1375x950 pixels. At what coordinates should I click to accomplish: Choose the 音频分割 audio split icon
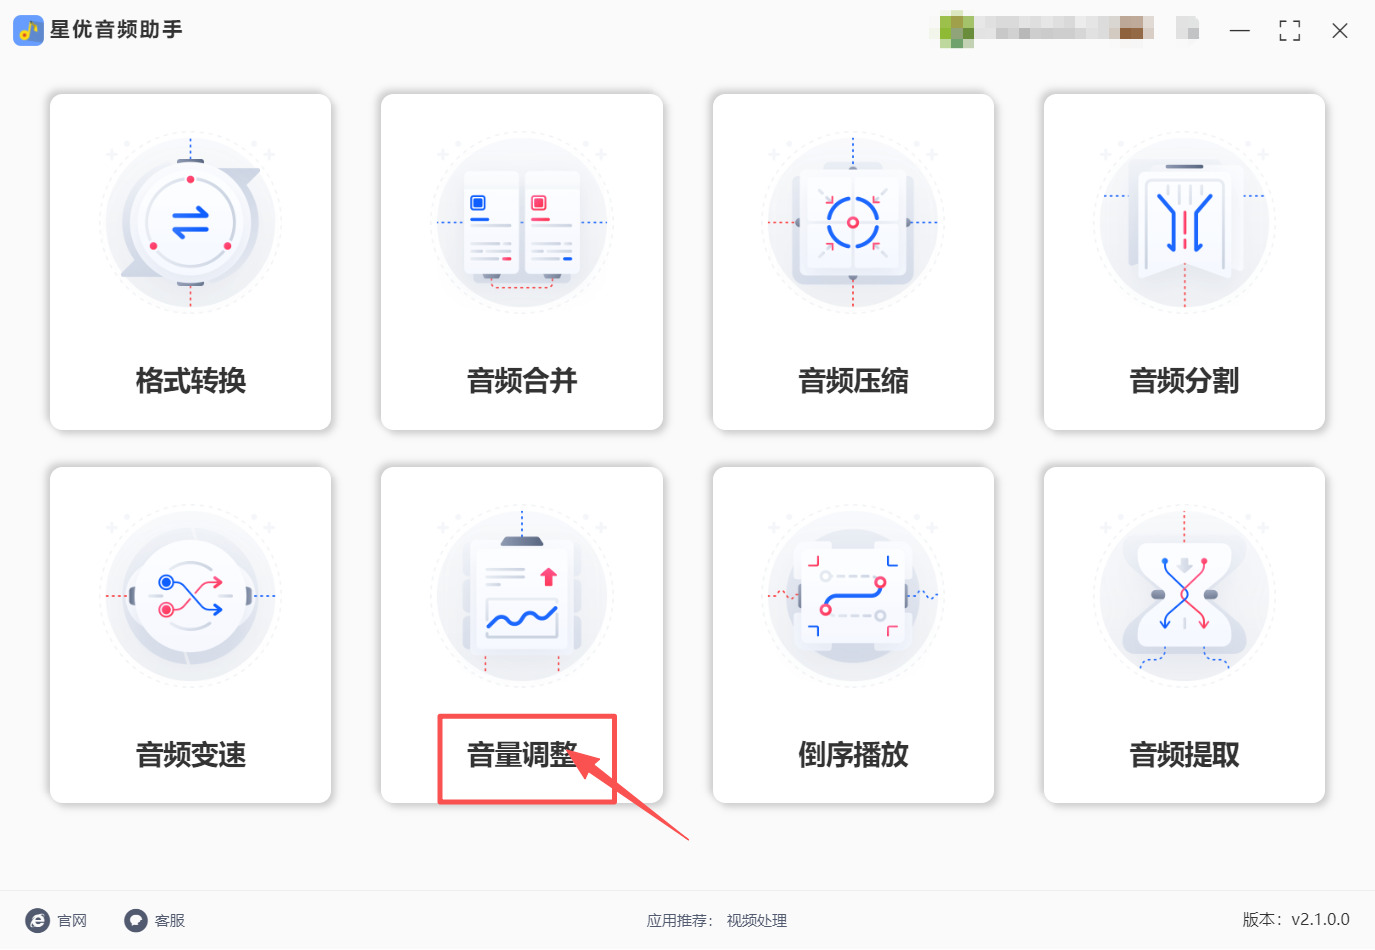click(1184, 222)
